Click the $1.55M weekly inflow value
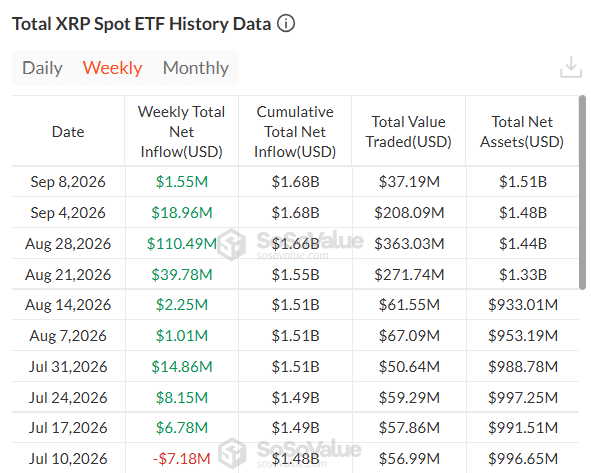The width and height of the screenshot is (591, 473). coord(182,182)
